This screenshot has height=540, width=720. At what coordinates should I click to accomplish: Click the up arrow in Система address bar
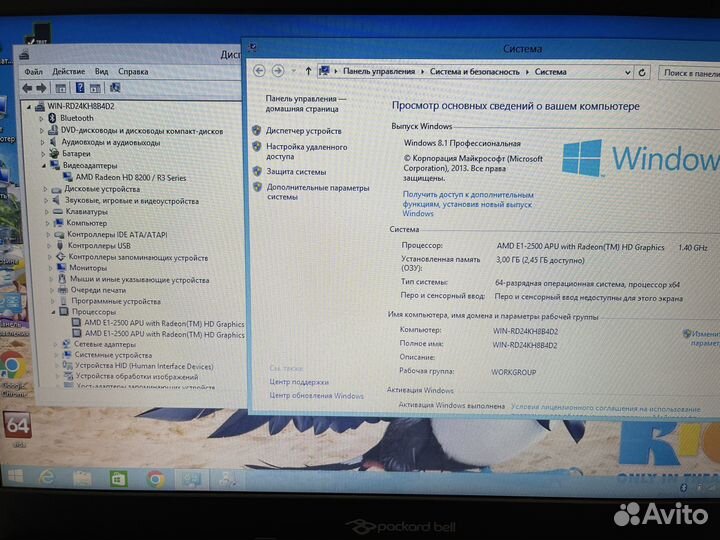[x=308, y=71]
